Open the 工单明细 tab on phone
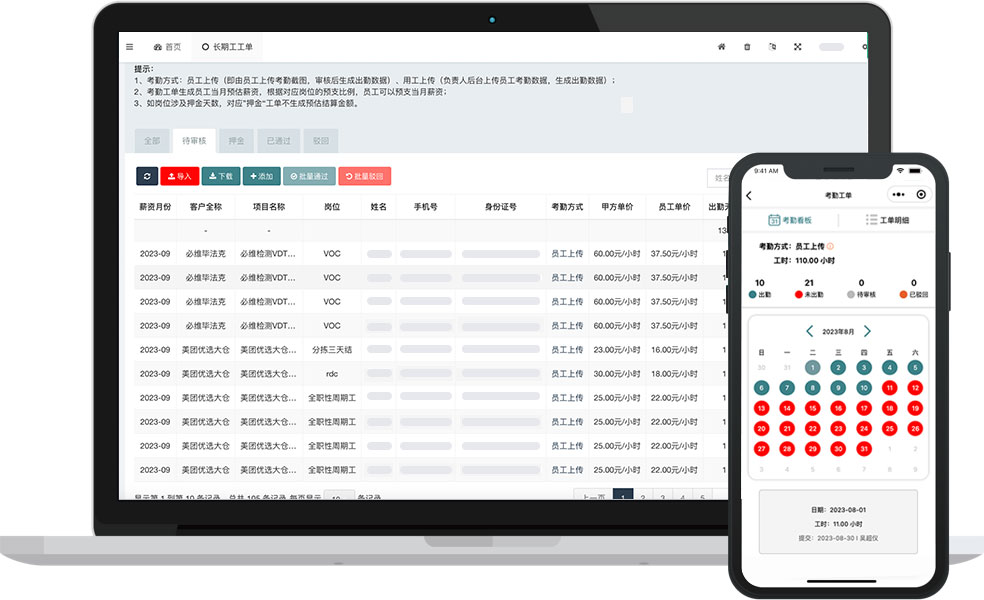Screen dimensions: 984x600 coord(887,220)
